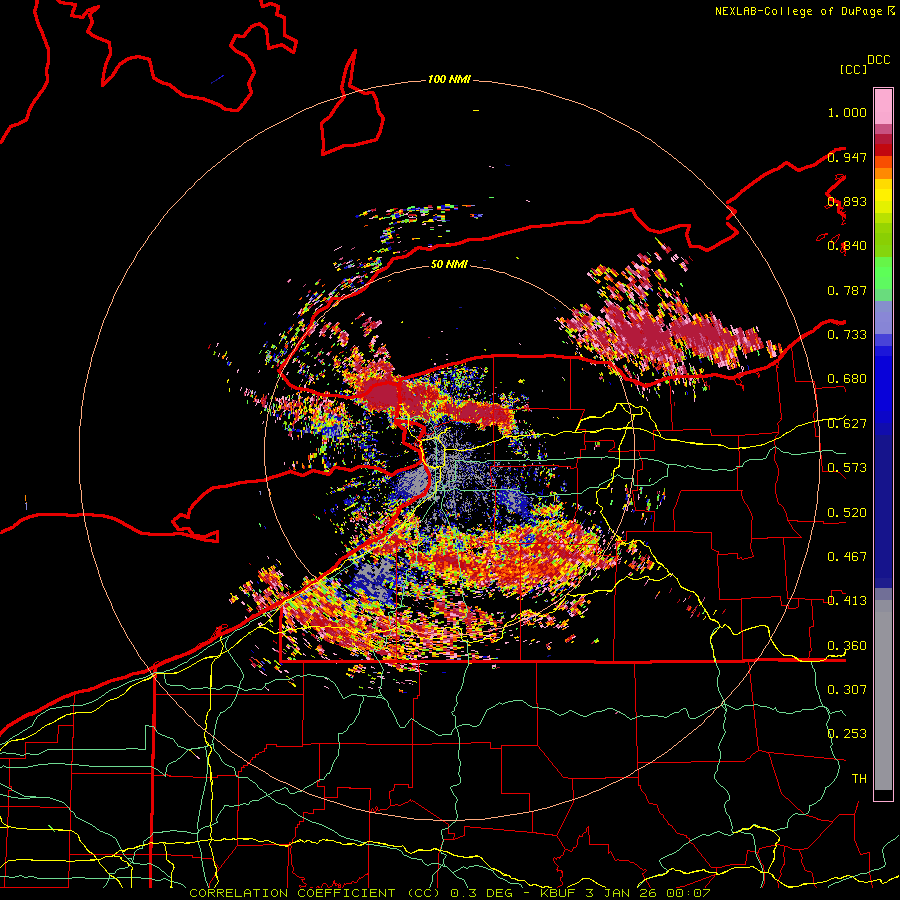The width and height of the screenshot is (900, 900).
Task: Click the 50 NMI range ring label
Action: click(449, 264)
